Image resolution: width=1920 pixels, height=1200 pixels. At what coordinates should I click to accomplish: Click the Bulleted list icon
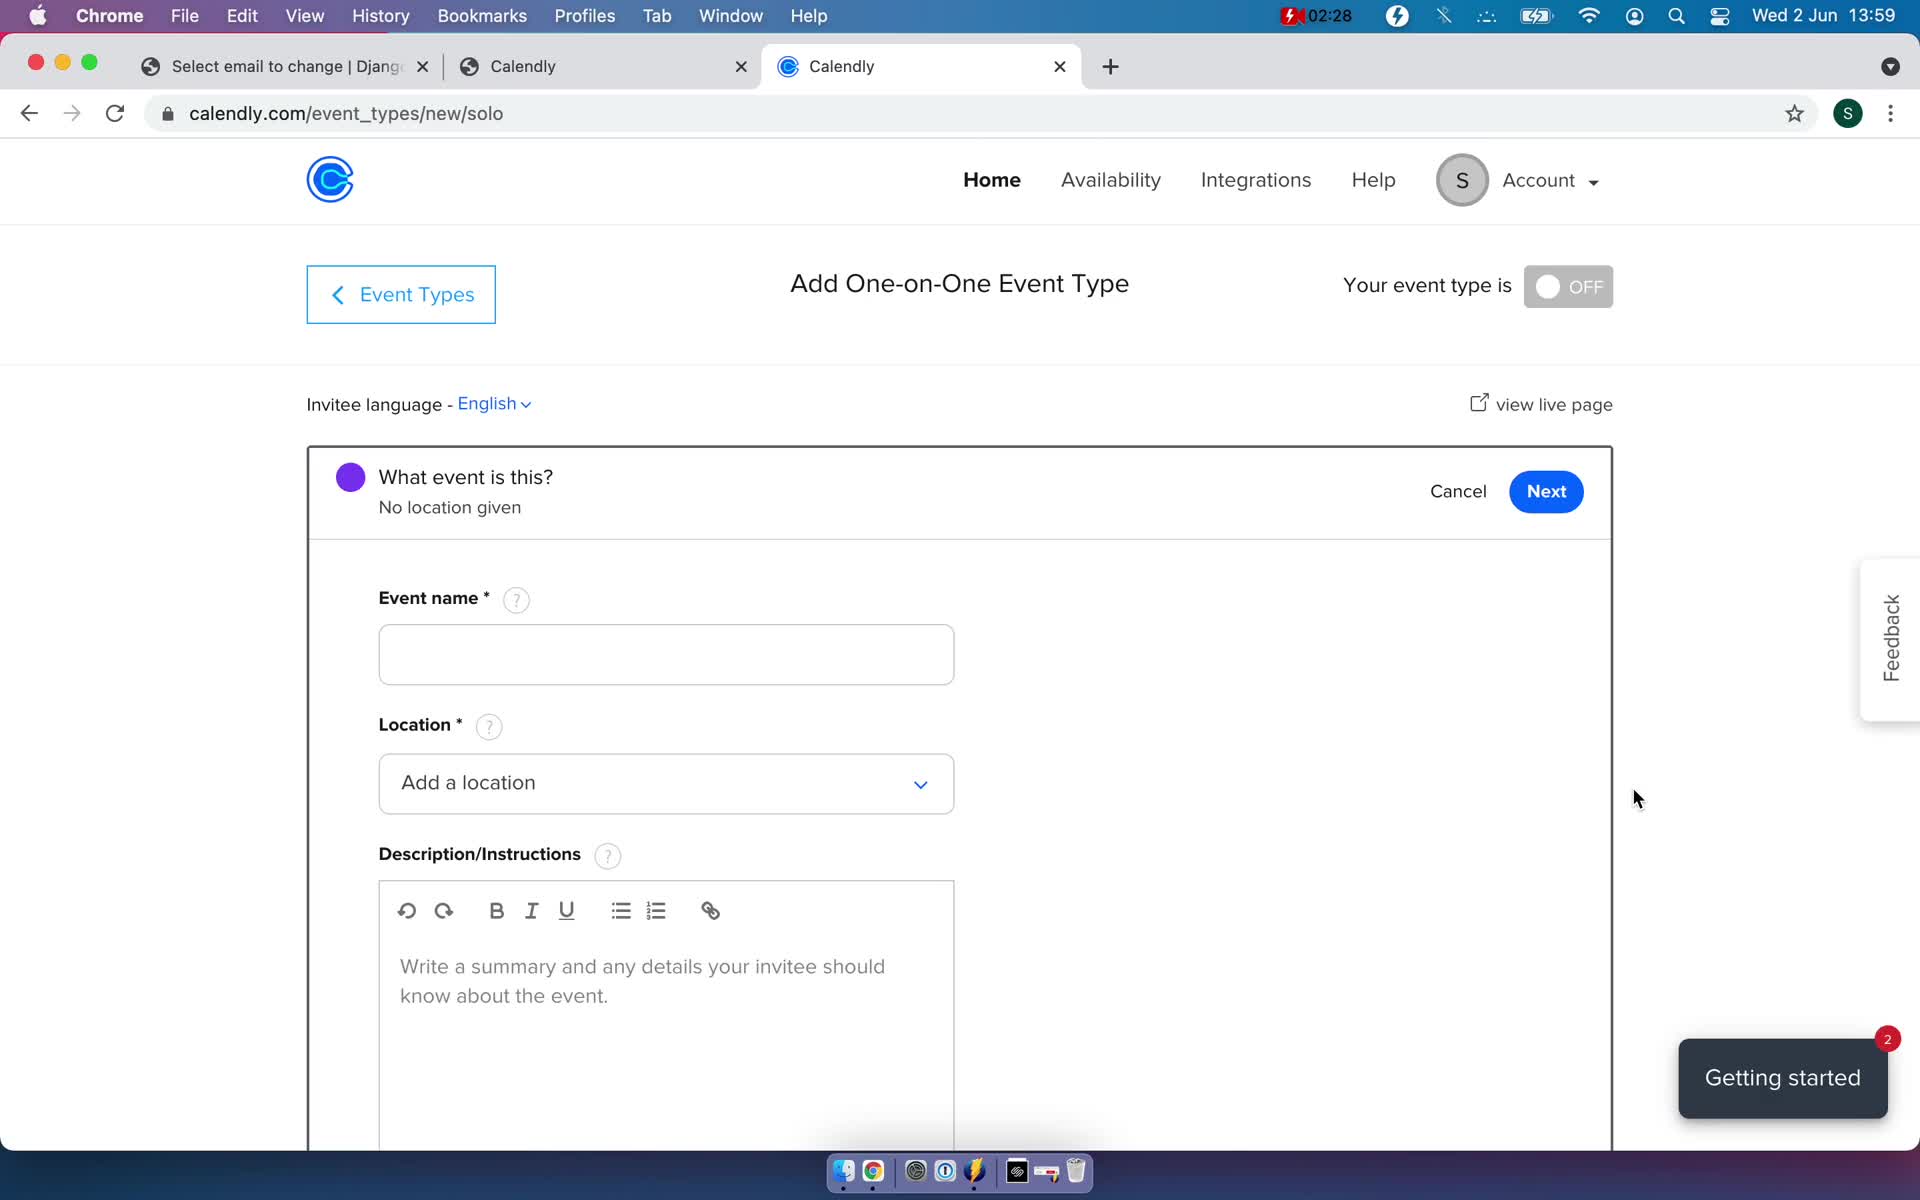[x=621, y=910]
